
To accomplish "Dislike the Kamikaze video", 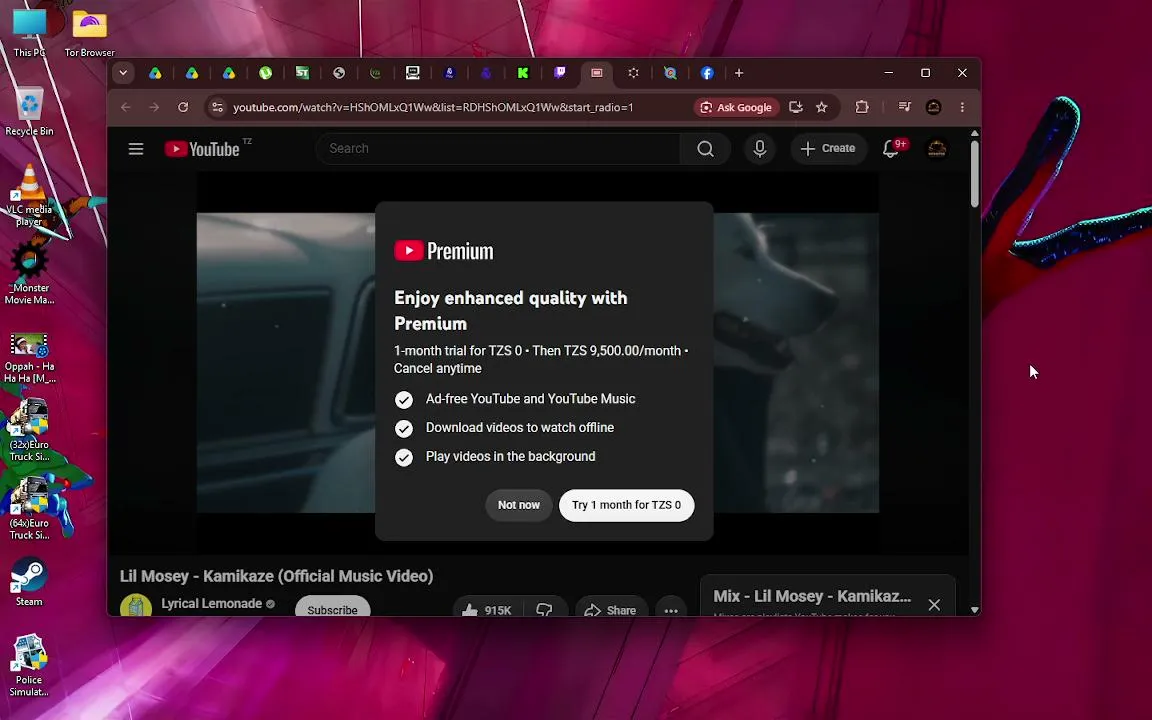I will pos(544,609).
